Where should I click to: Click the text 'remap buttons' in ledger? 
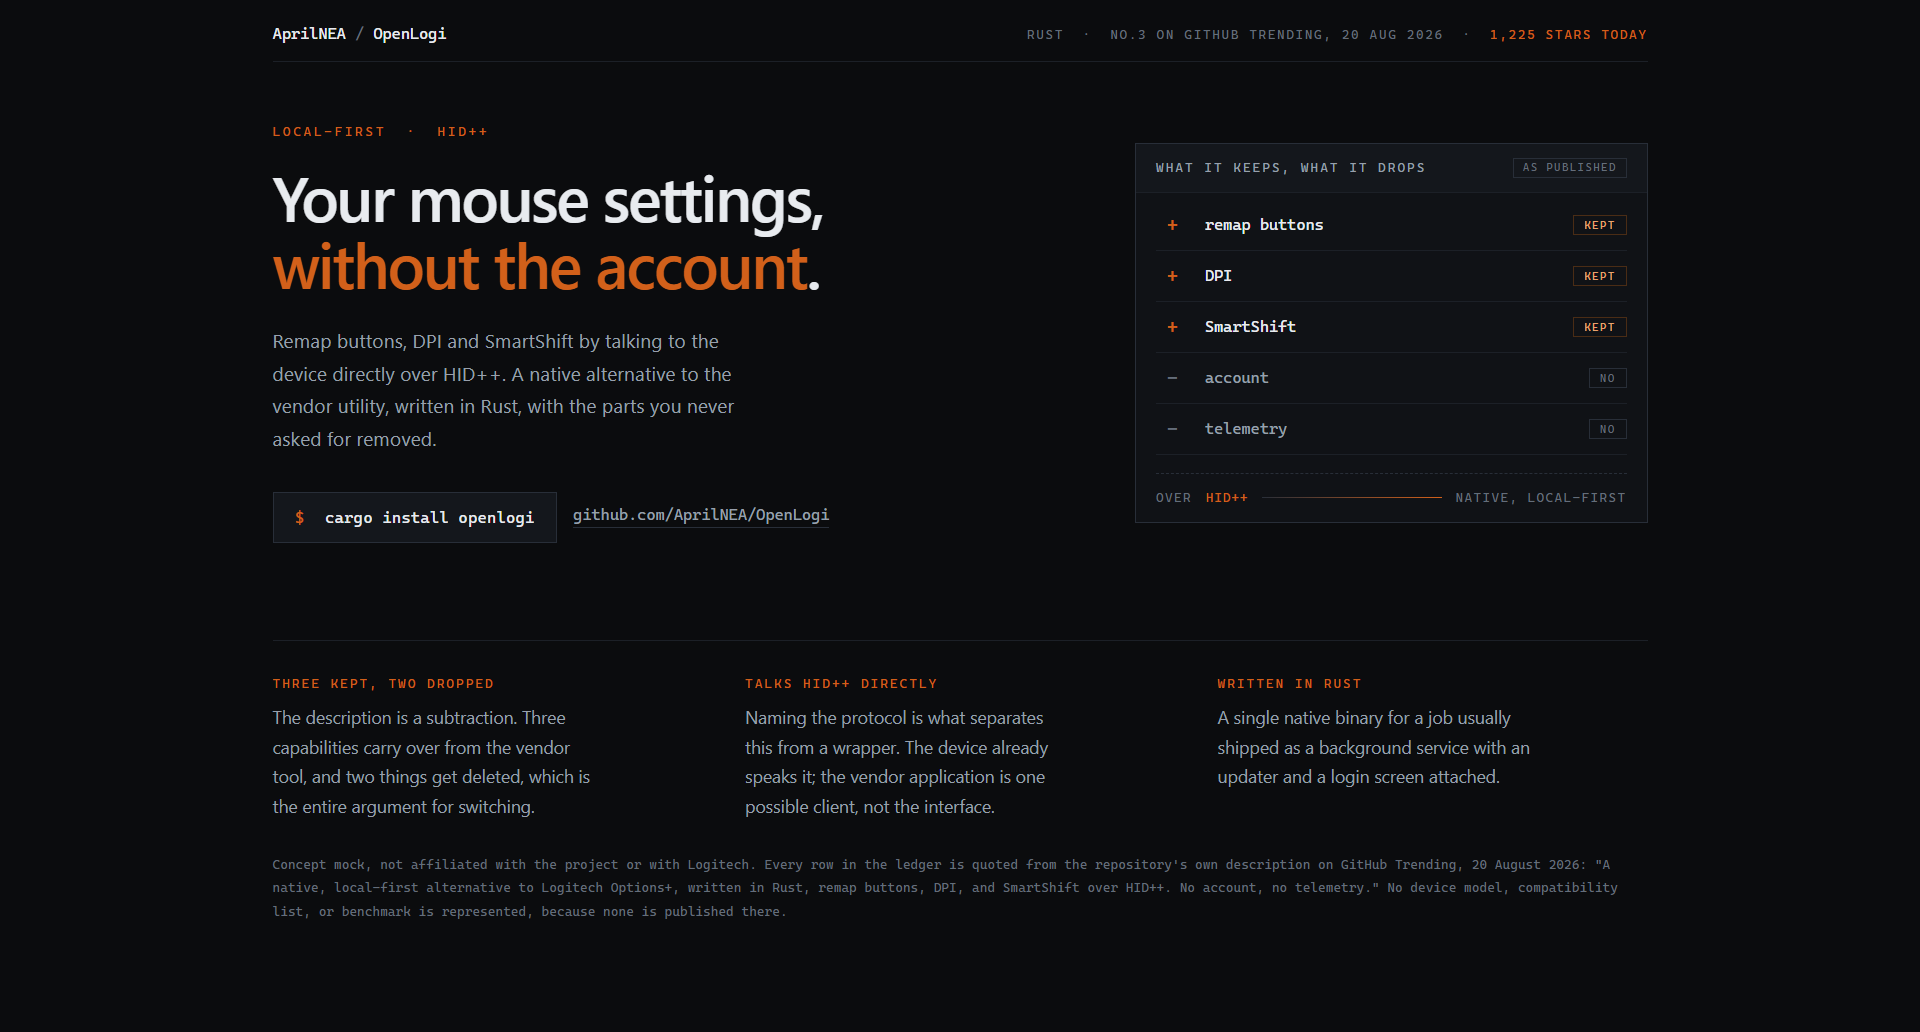tap(1264, 225)
